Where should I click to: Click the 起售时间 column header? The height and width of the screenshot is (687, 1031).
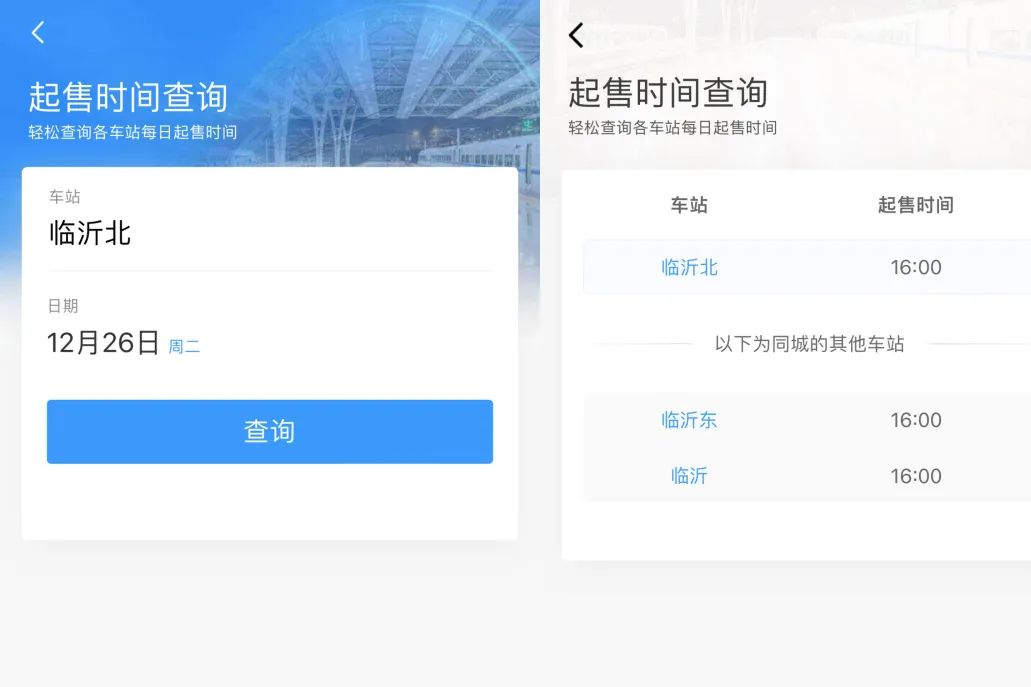coord(915,205)
